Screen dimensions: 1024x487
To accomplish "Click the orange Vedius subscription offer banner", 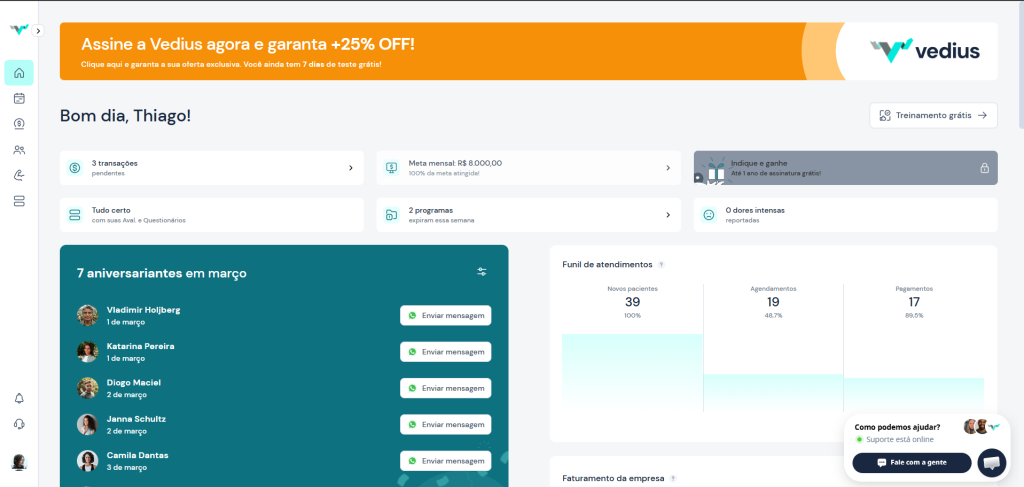I will pyautogui.click(x=528, y=52).
